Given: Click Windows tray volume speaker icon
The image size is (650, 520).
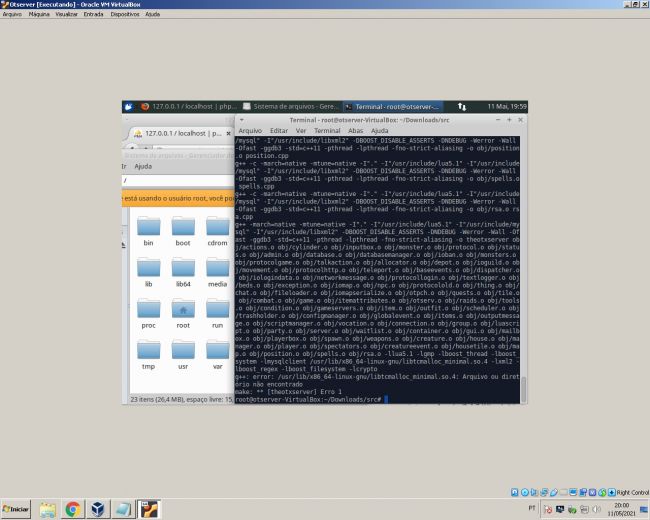Looking at the screenshot, I should 597,509.
